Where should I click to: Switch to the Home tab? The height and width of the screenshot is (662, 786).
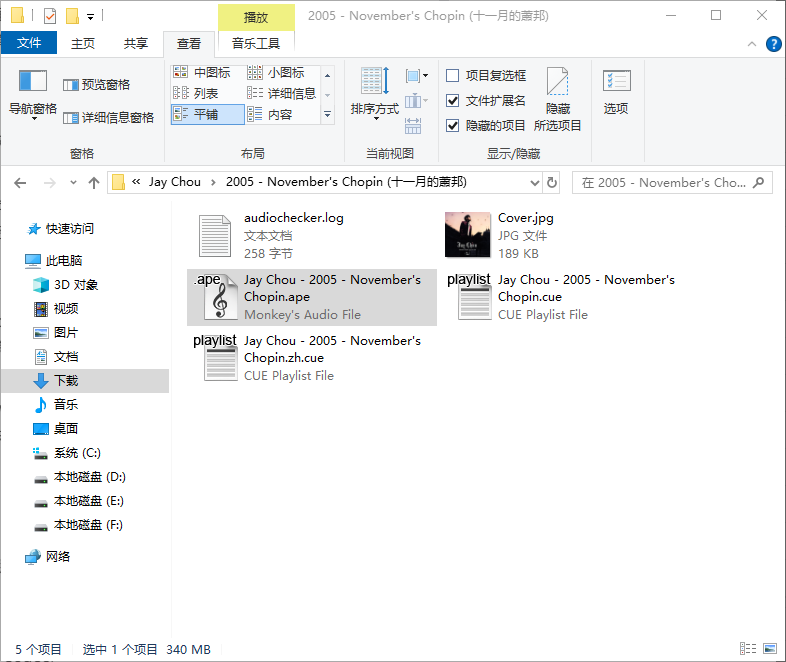tap(83, 44)
